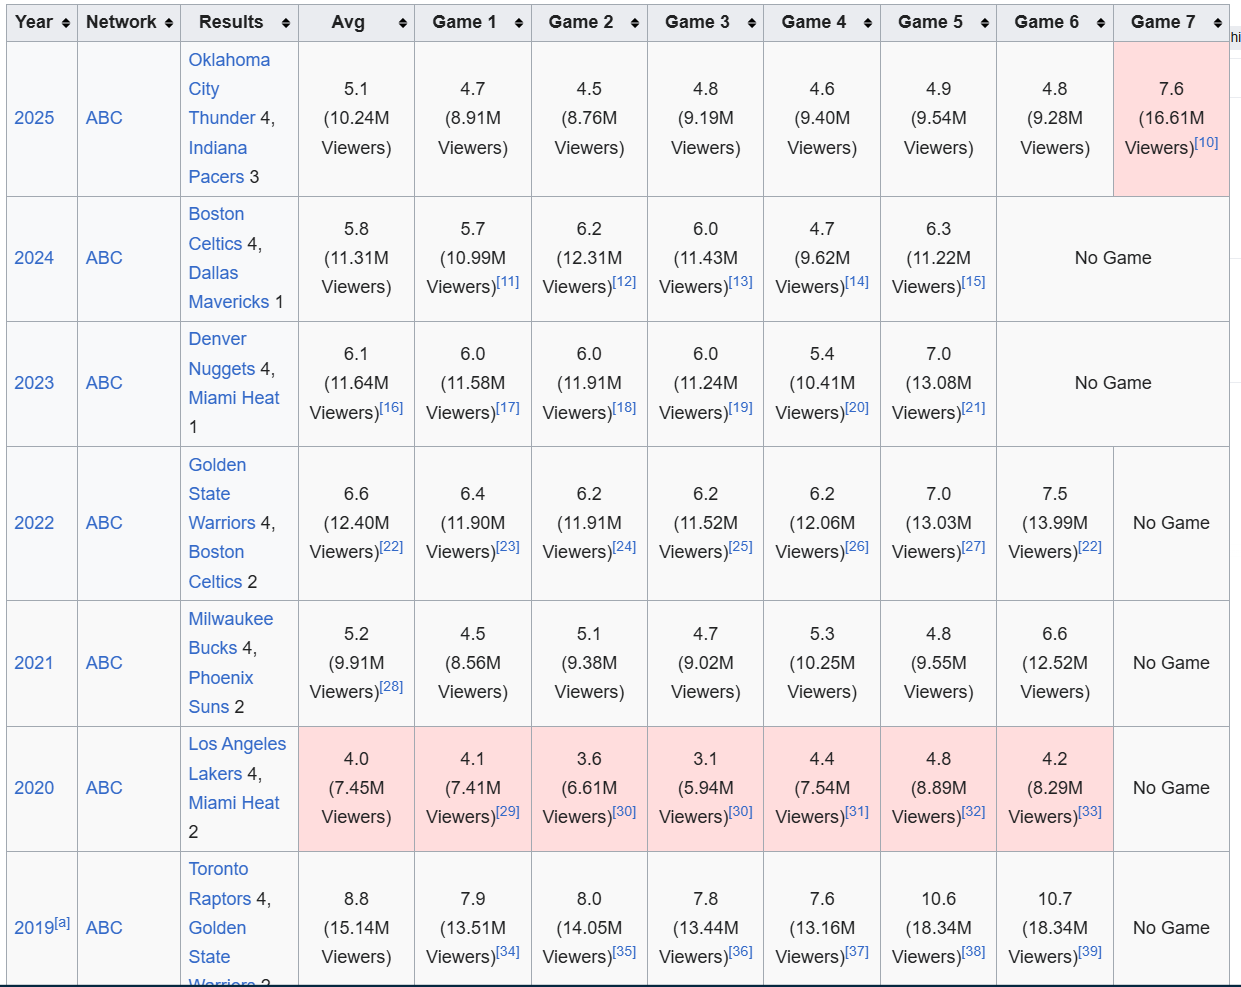Open citation [11] in 2024 Game 1 cell

(508, 282)
